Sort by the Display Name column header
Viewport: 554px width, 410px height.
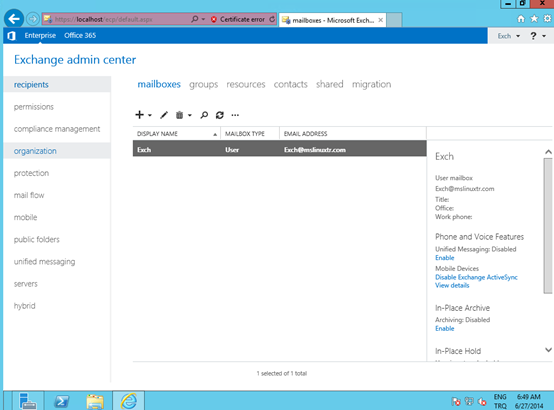[x=177, y=134]
